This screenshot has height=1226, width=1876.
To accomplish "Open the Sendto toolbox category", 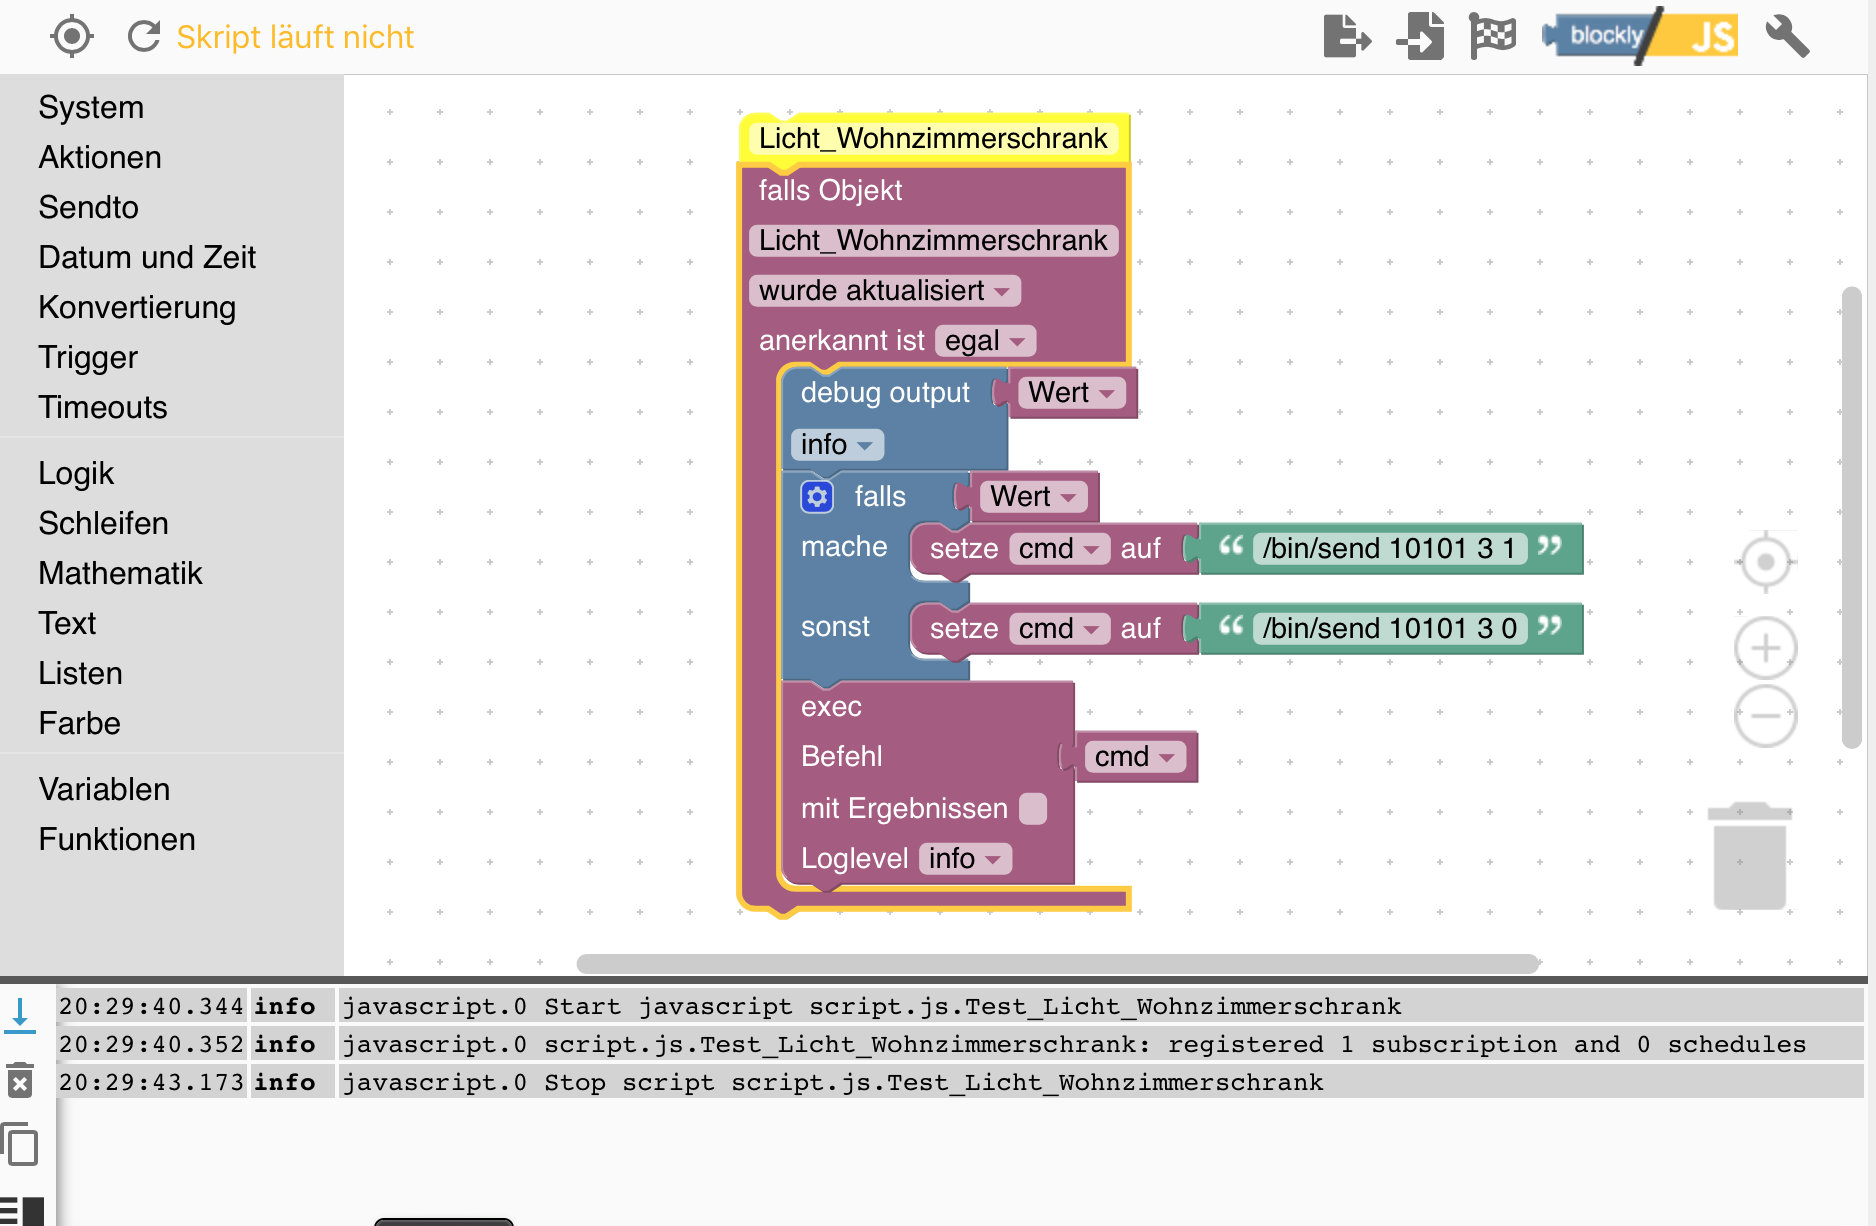I will point(88,207).
